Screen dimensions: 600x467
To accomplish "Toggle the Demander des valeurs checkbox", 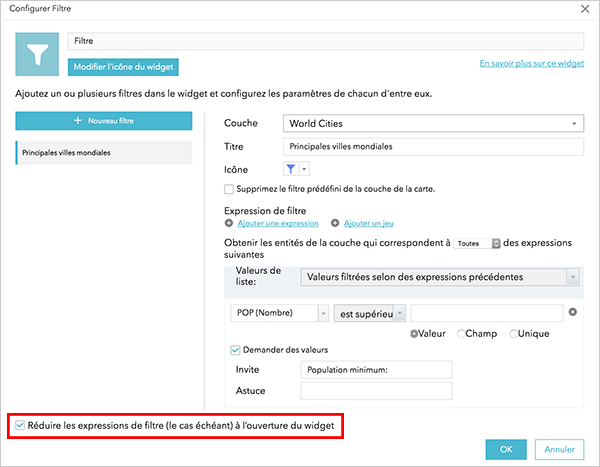I will [235, 350].
